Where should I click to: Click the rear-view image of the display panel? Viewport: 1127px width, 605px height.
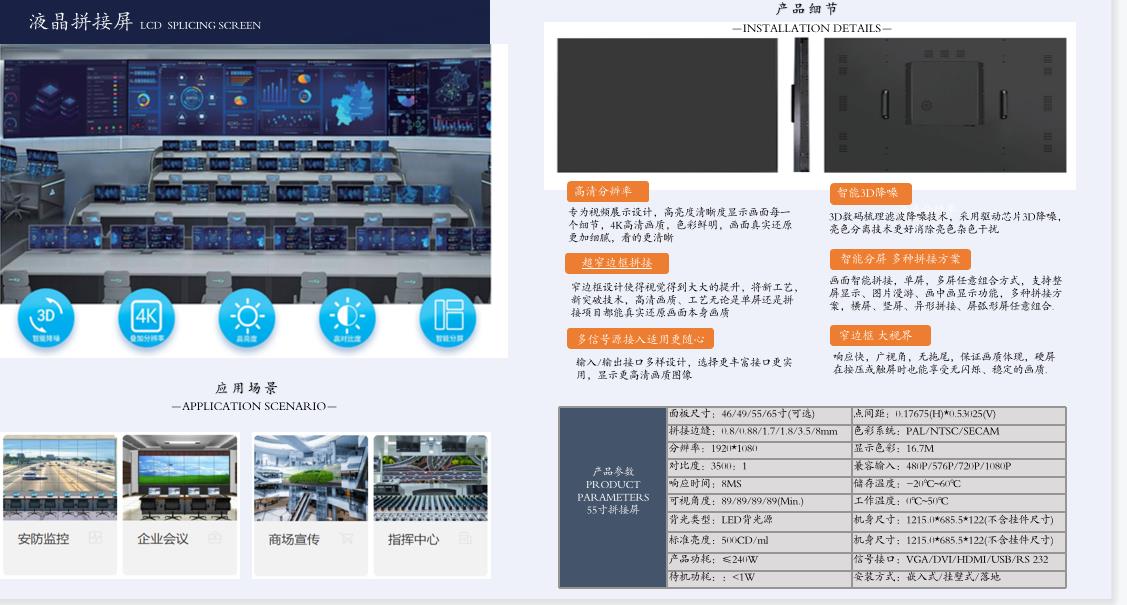tap(944, 105)
